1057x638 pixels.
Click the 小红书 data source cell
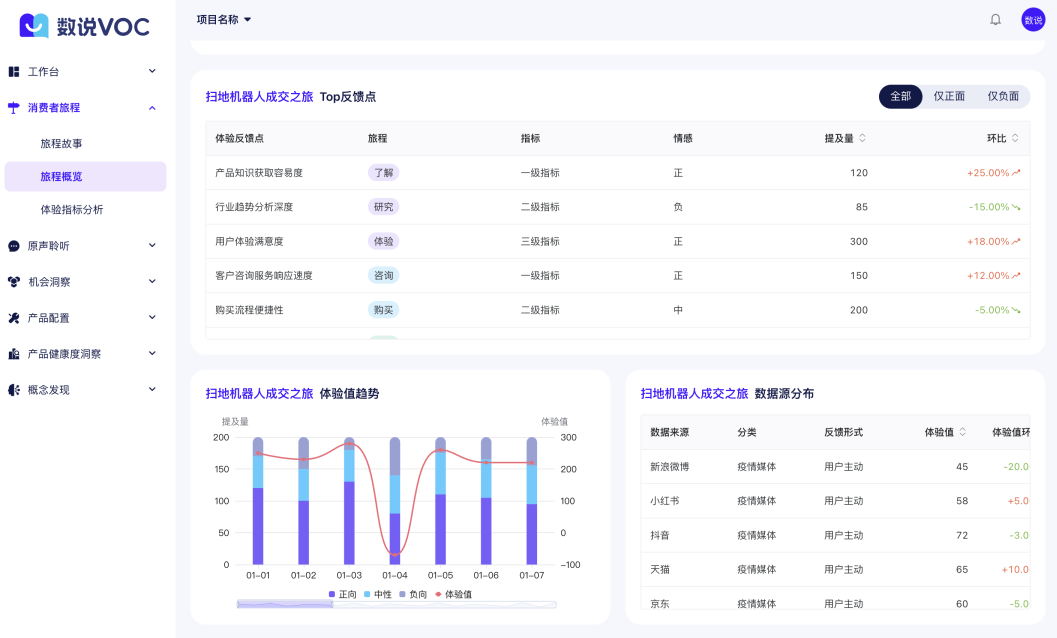665,501
